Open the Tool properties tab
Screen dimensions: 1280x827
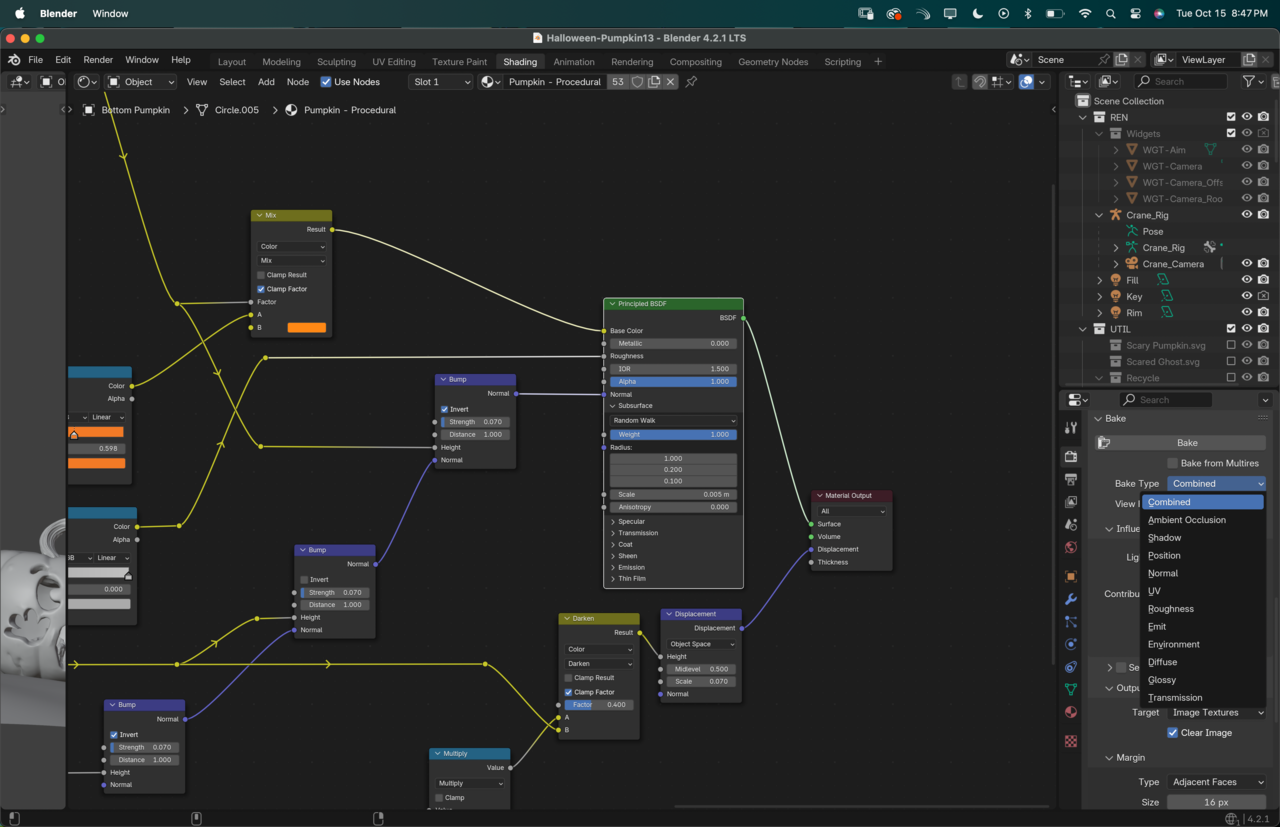tap(1071, 428)
